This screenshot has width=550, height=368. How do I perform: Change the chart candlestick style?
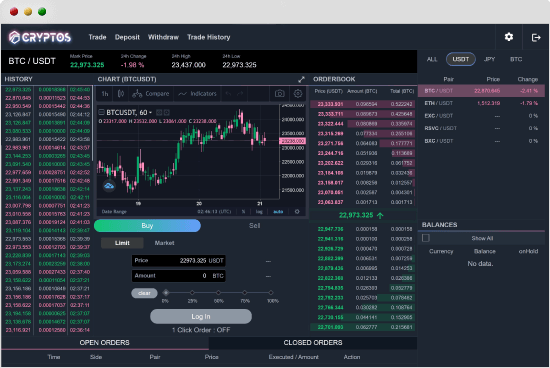121,94
